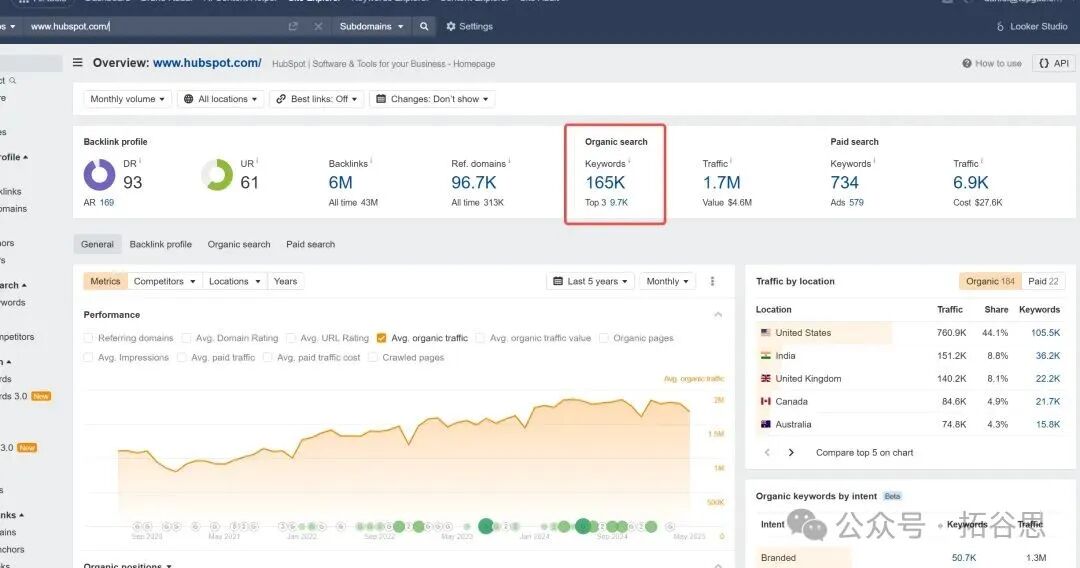This screenshot has width=1080, height=568.
Task: Enable the Organic pages checkbox
Action: [603, 338]
